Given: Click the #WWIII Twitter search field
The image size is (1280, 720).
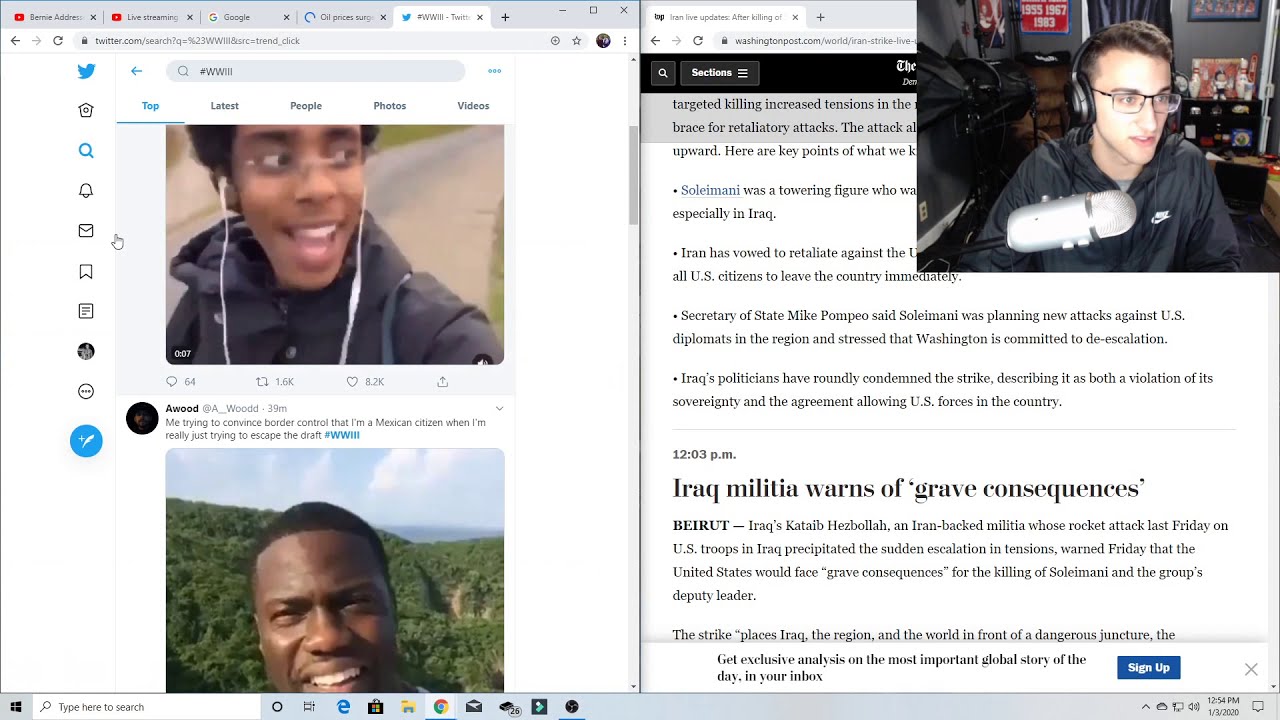Looking at the screenshot, I should click(x=316, y=71).
